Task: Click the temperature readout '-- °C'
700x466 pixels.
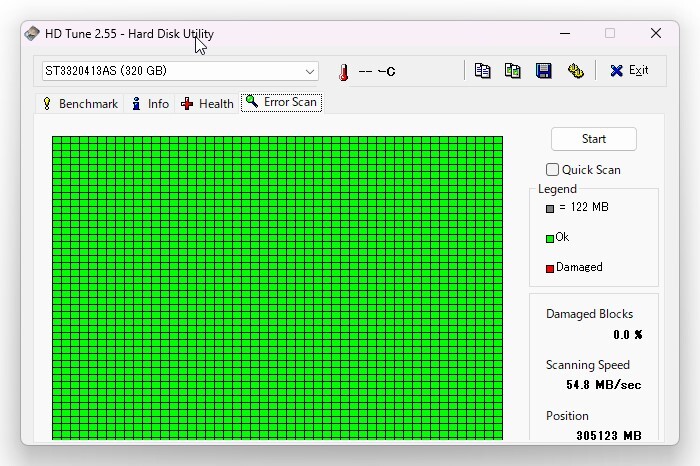Action: [377, 71]
